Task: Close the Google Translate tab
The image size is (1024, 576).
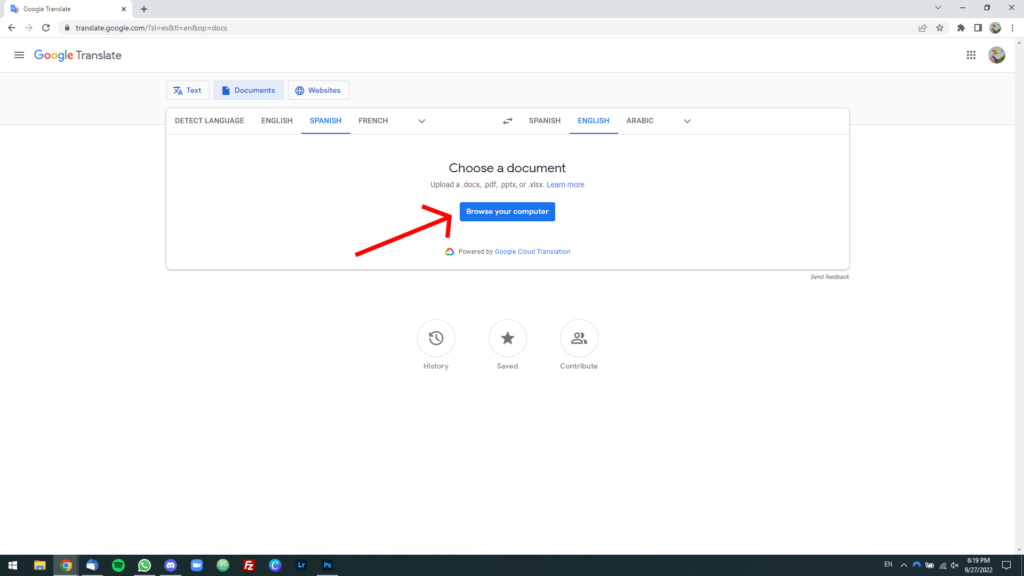Action: (x=123, y=9)
